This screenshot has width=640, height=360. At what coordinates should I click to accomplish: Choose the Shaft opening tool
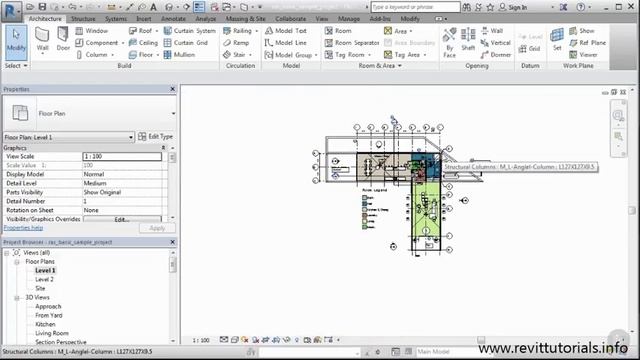[468, 40]
